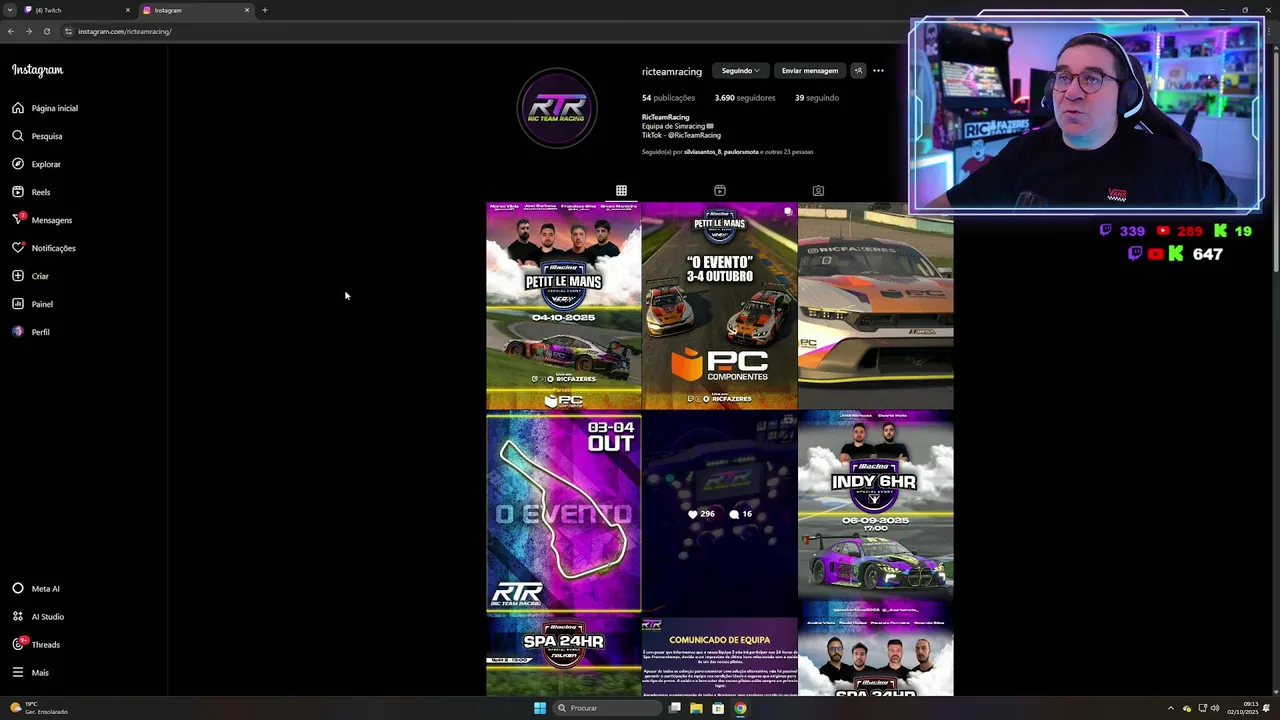Open File Explorer from taskbar

tap(696, 708)
